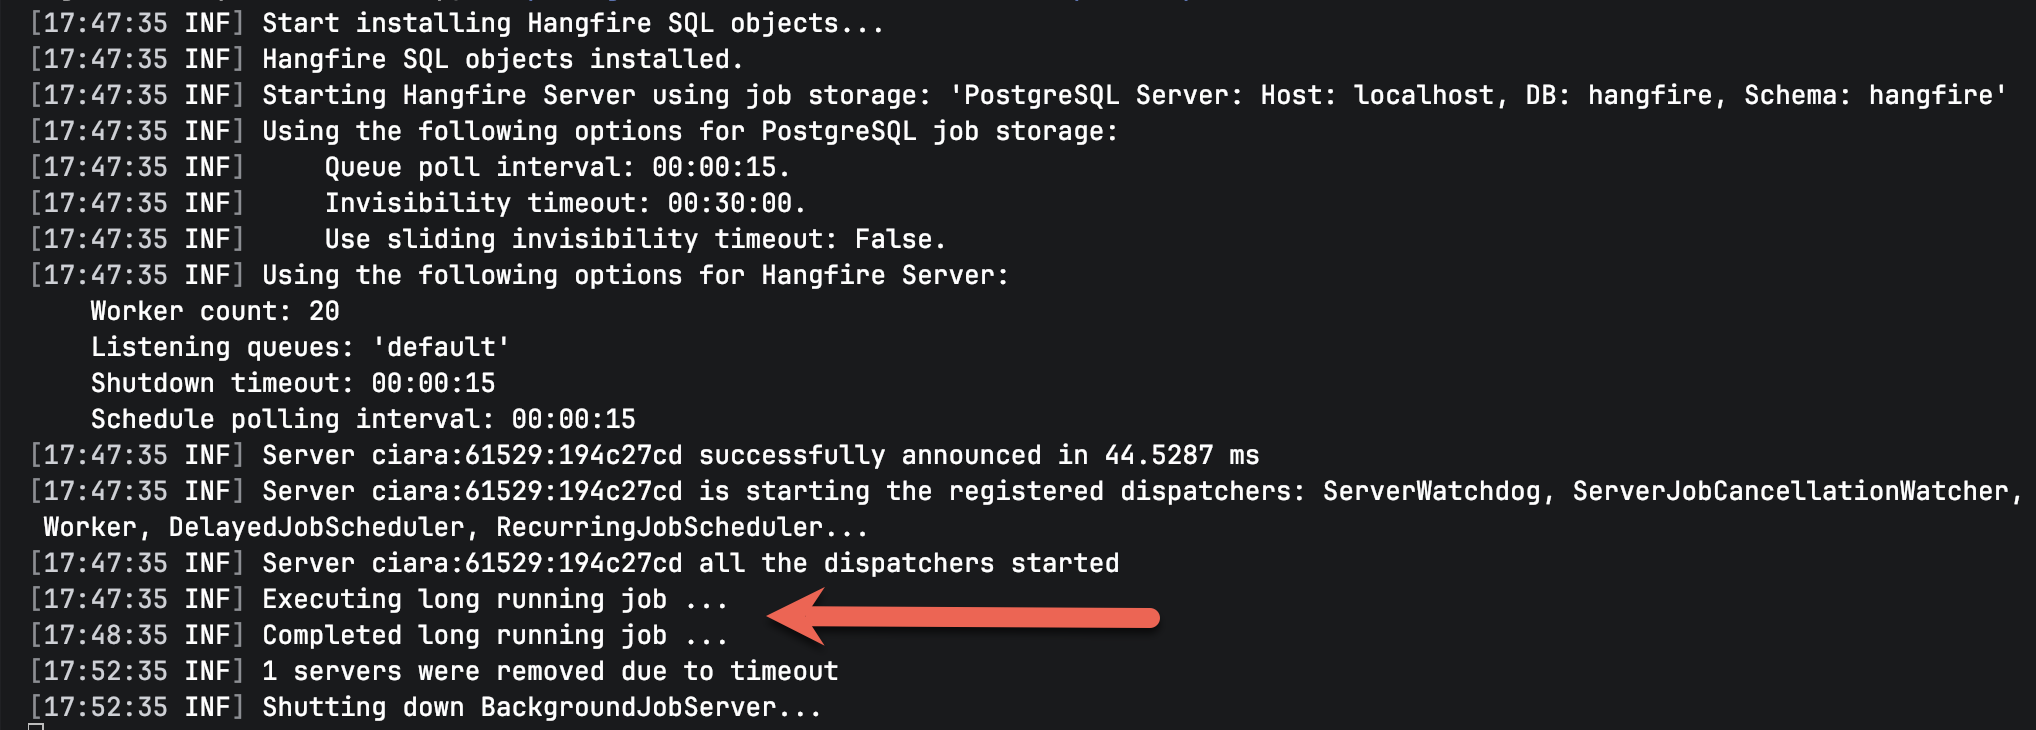Click 'Start installing Hangfire SQL objects...' line
Screen dimensions: 2036x730
(x=573, y=23)
